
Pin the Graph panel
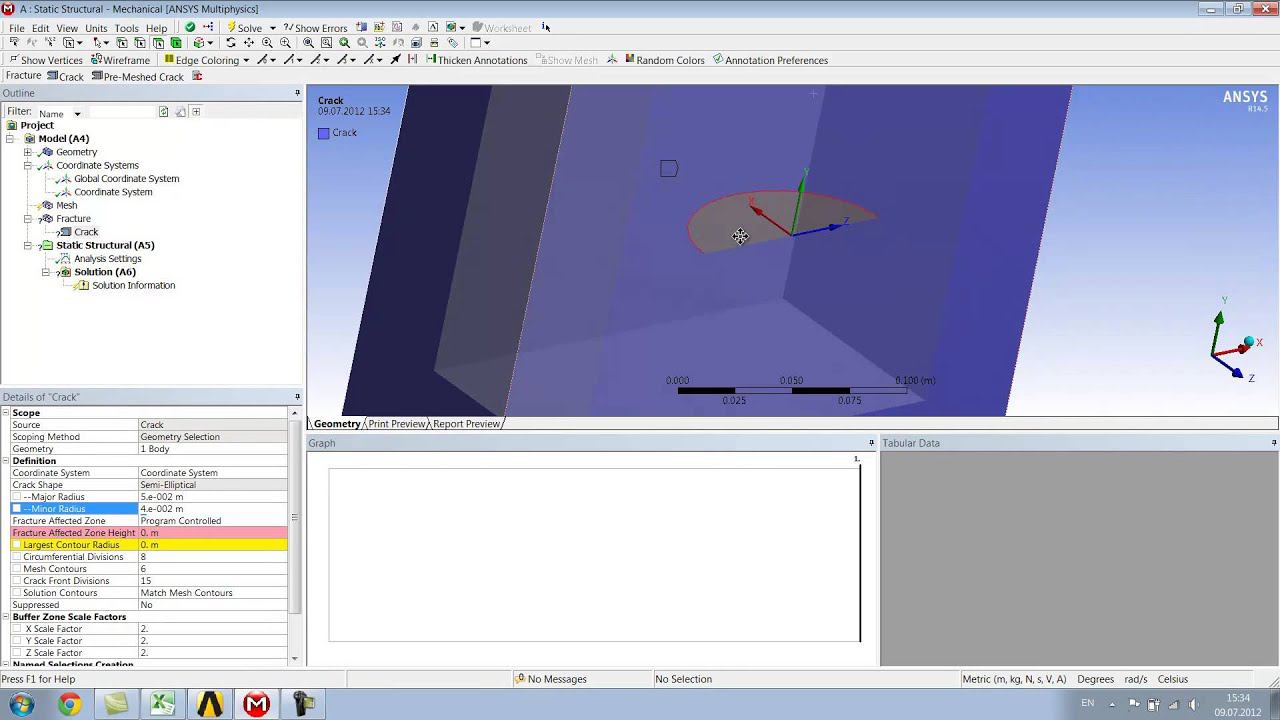[872, 443]
